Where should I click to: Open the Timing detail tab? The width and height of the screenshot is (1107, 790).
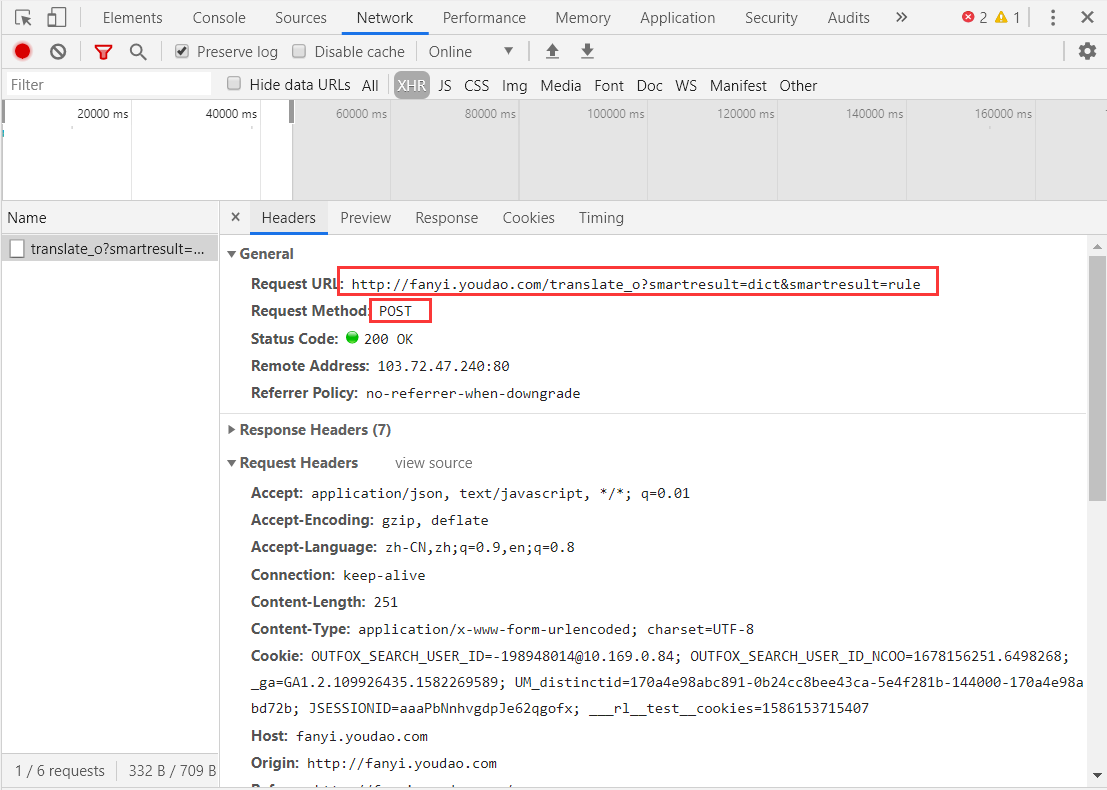coord(602,217)
